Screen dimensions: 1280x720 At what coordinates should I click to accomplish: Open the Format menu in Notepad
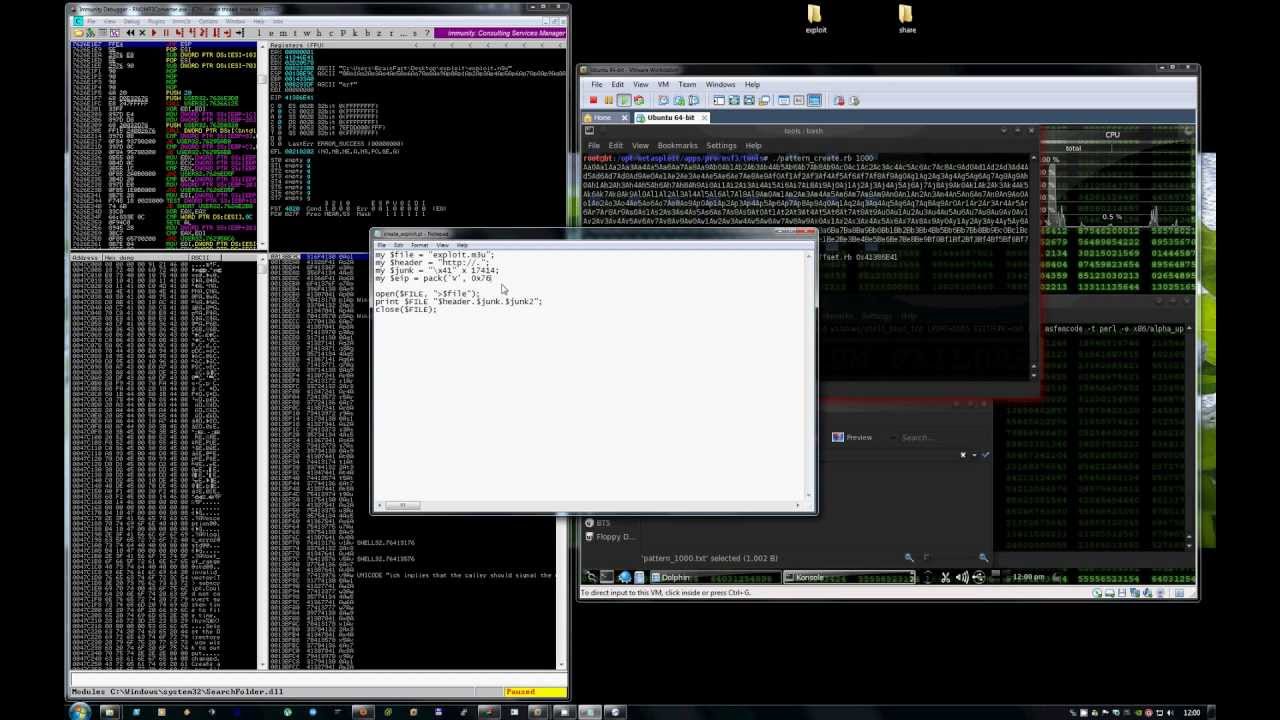tap(420, 245)
